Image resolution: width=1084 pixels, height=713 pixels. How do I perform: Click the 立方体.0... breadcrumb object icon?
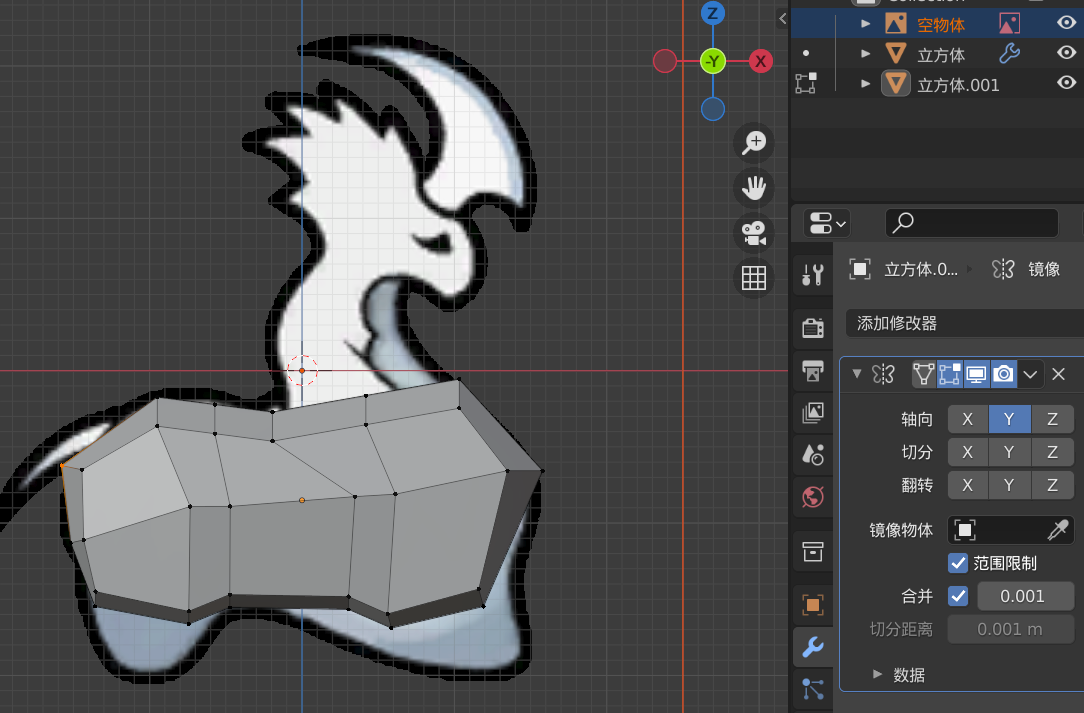coord(860,269)
